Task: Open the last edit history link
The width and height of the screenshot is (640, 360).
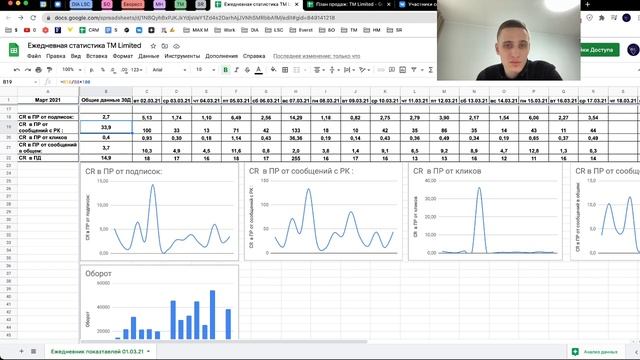Action: click(x=316, y=56)
